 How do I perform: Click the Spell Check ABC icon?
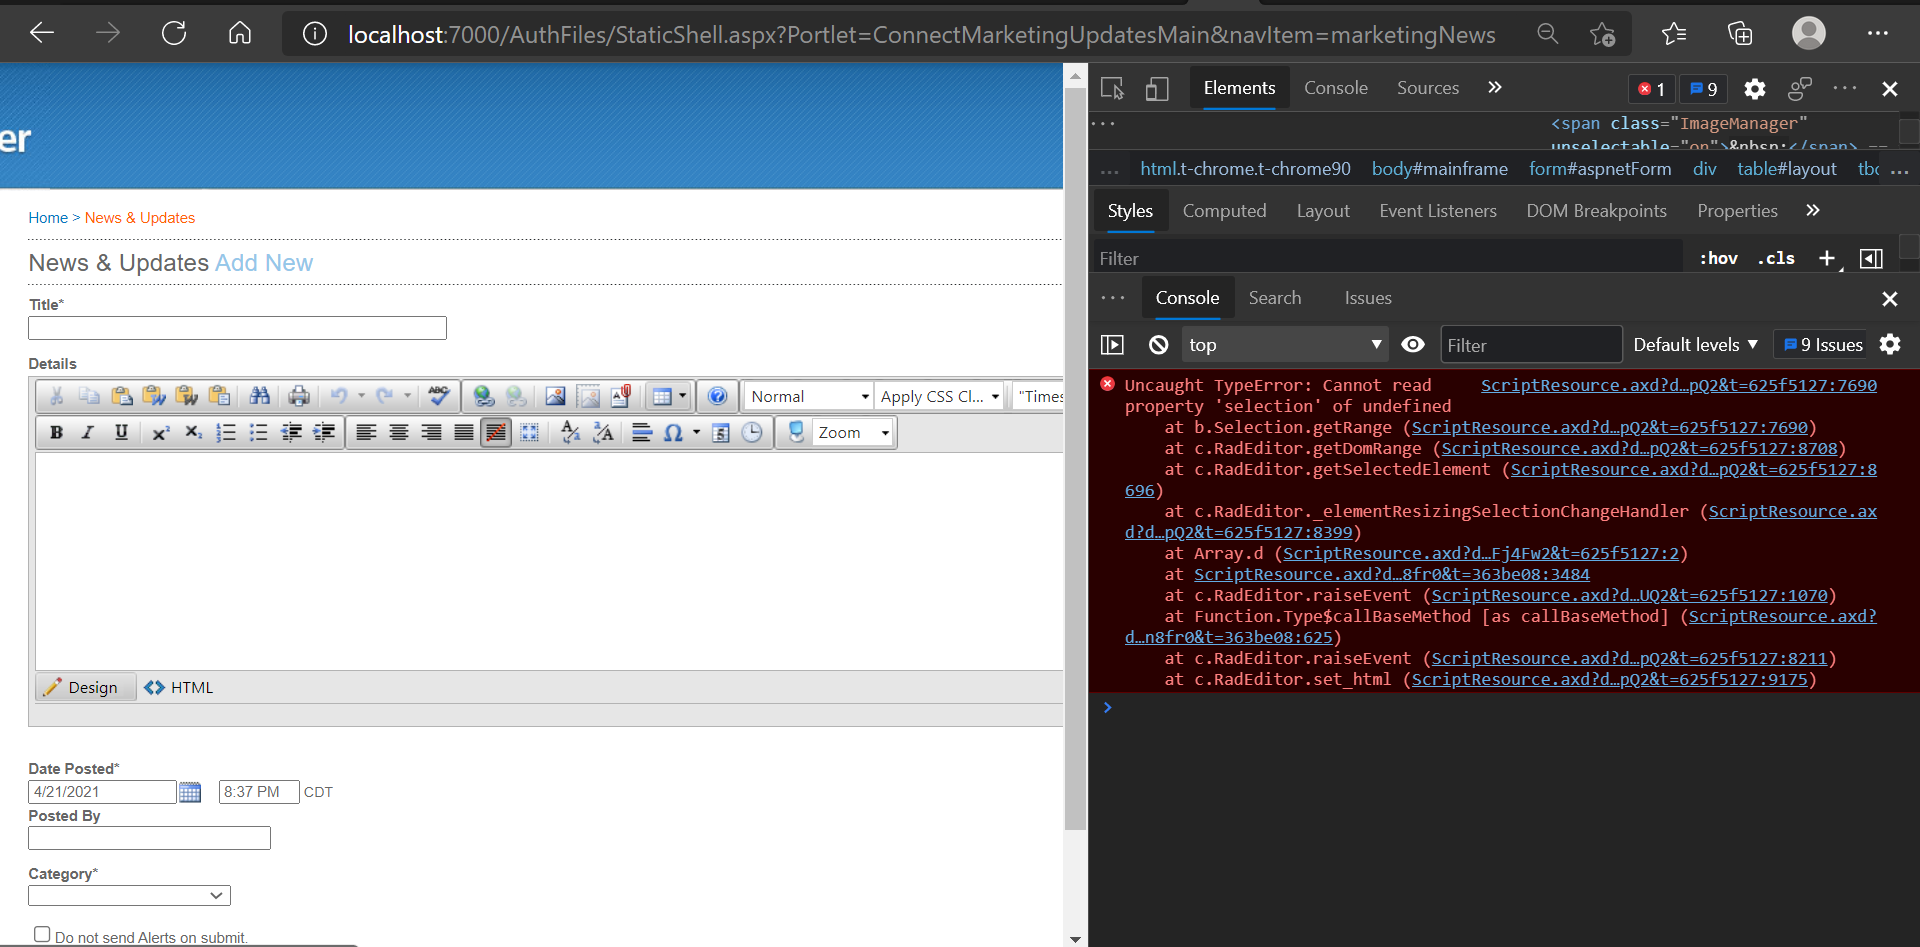438,396
